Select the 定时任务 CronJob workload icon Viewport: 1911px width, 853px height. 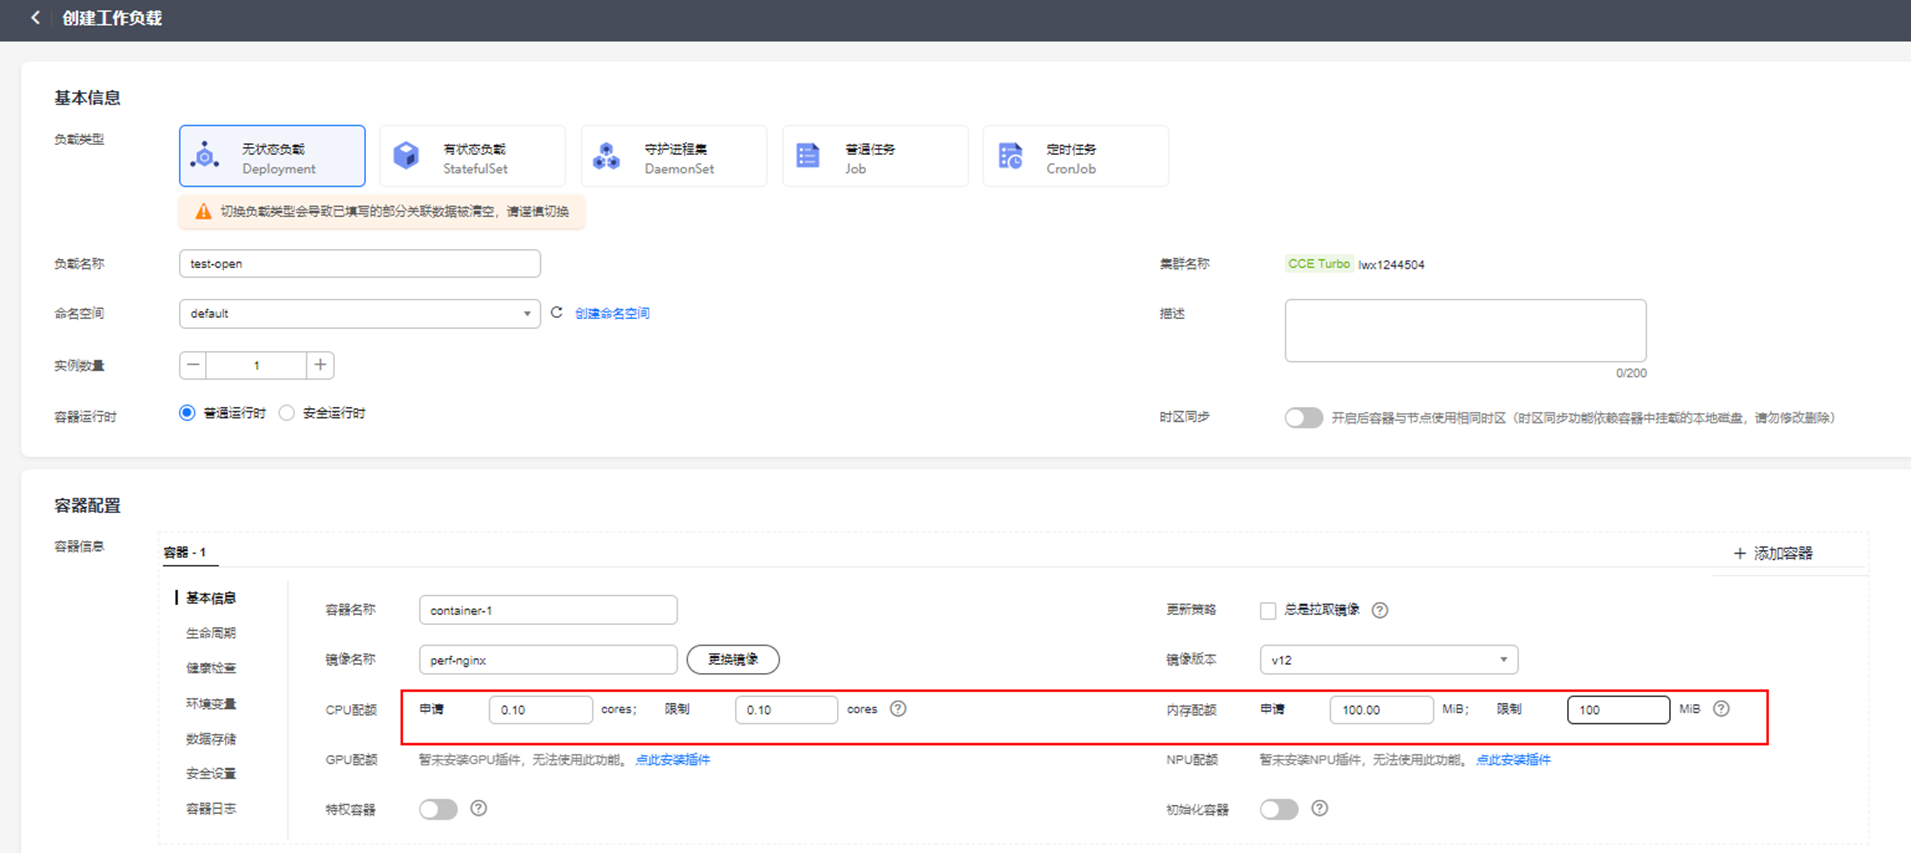click(x=1010, y=156)
